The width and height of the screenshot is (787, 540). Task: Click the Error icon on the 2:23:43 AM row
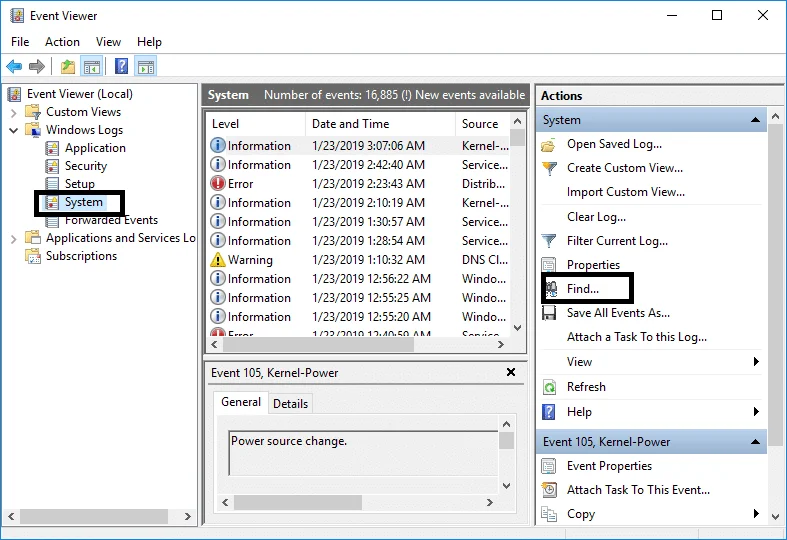coord(217,183)
